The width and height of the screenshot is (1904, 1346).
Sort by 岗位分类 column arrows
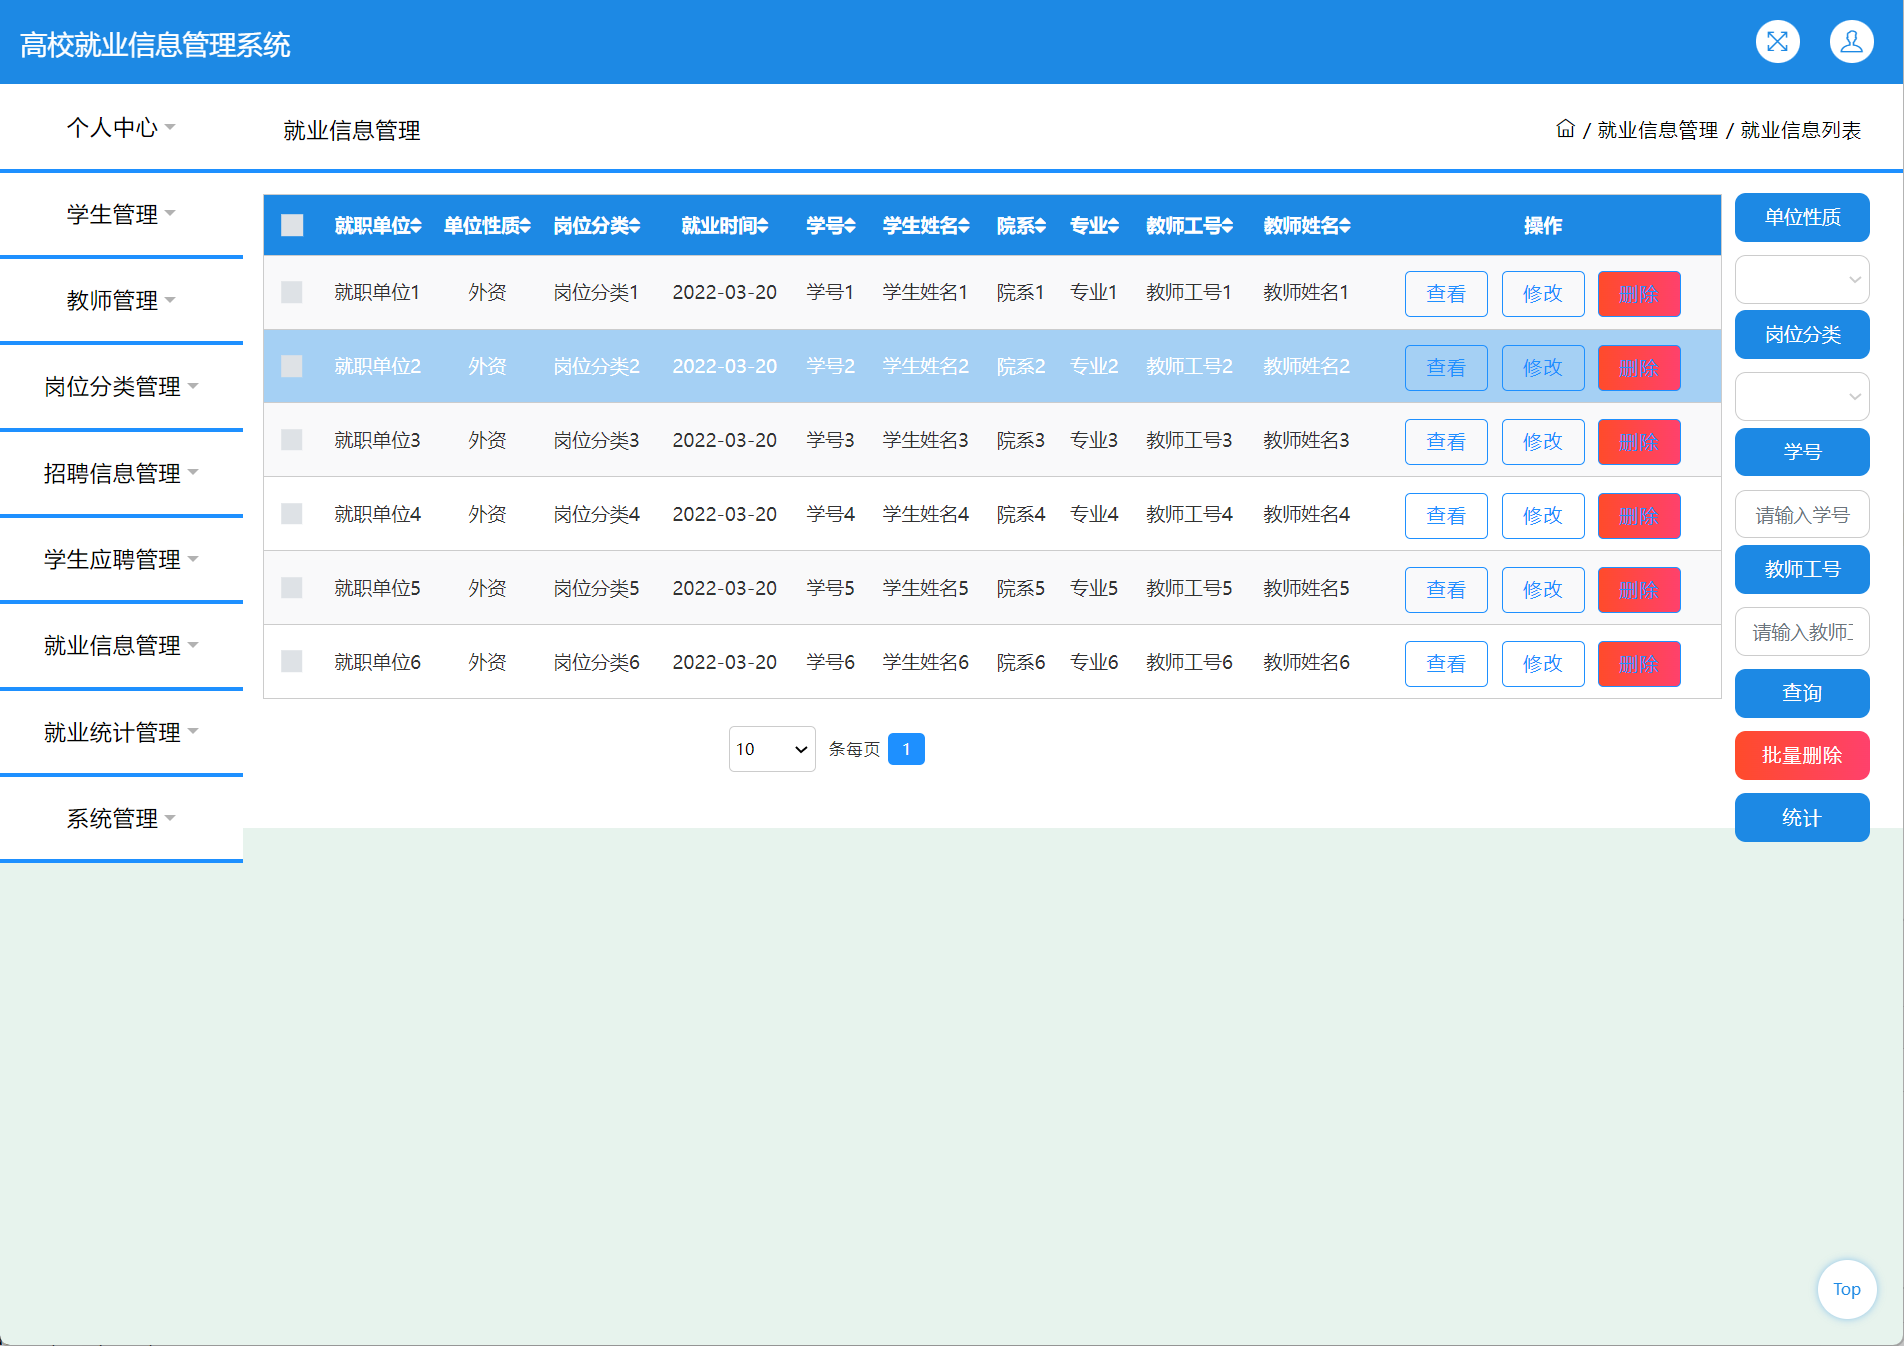click(635, 226)
